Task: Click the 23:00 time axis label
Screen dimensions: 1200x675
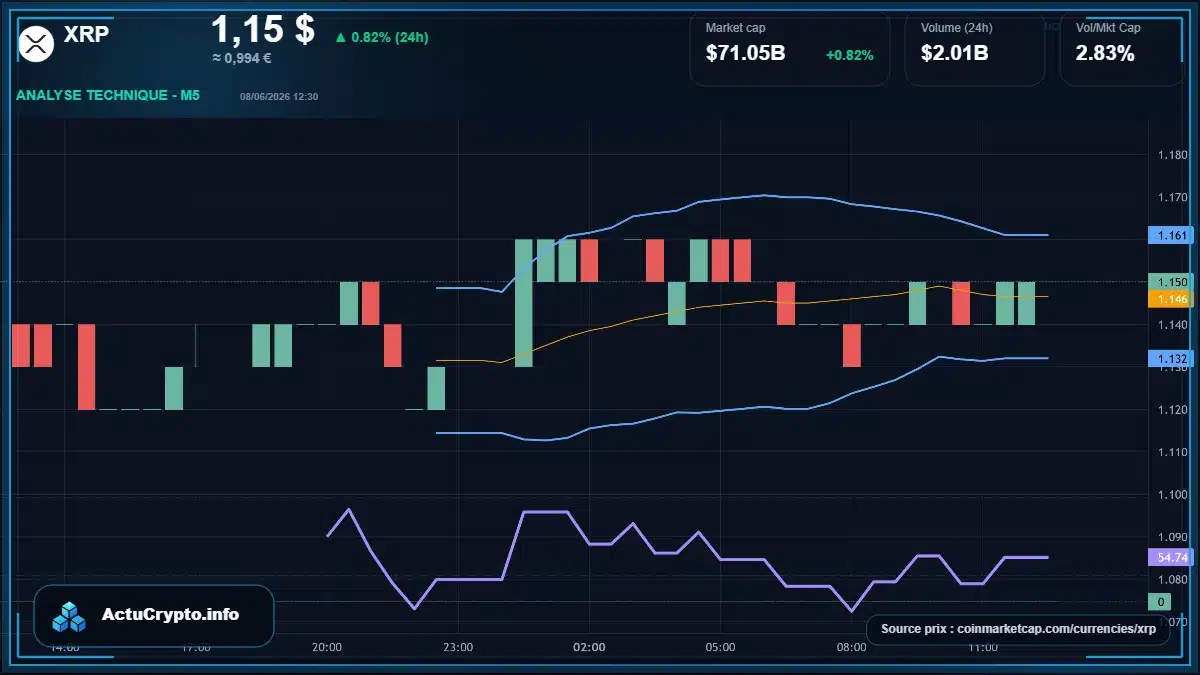Action: (x=458, y=647)
